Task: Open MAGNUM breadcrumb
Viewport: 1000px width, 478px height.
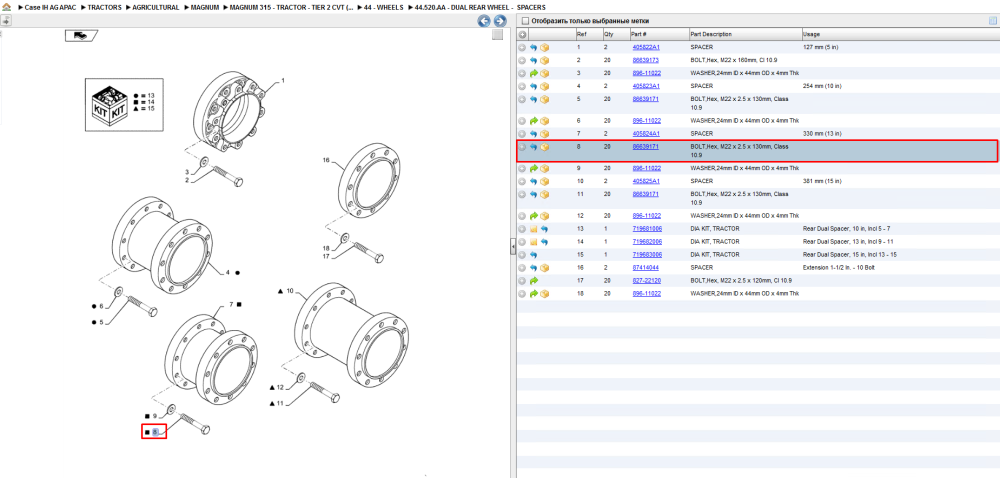Action: click(x=205, y=7)
